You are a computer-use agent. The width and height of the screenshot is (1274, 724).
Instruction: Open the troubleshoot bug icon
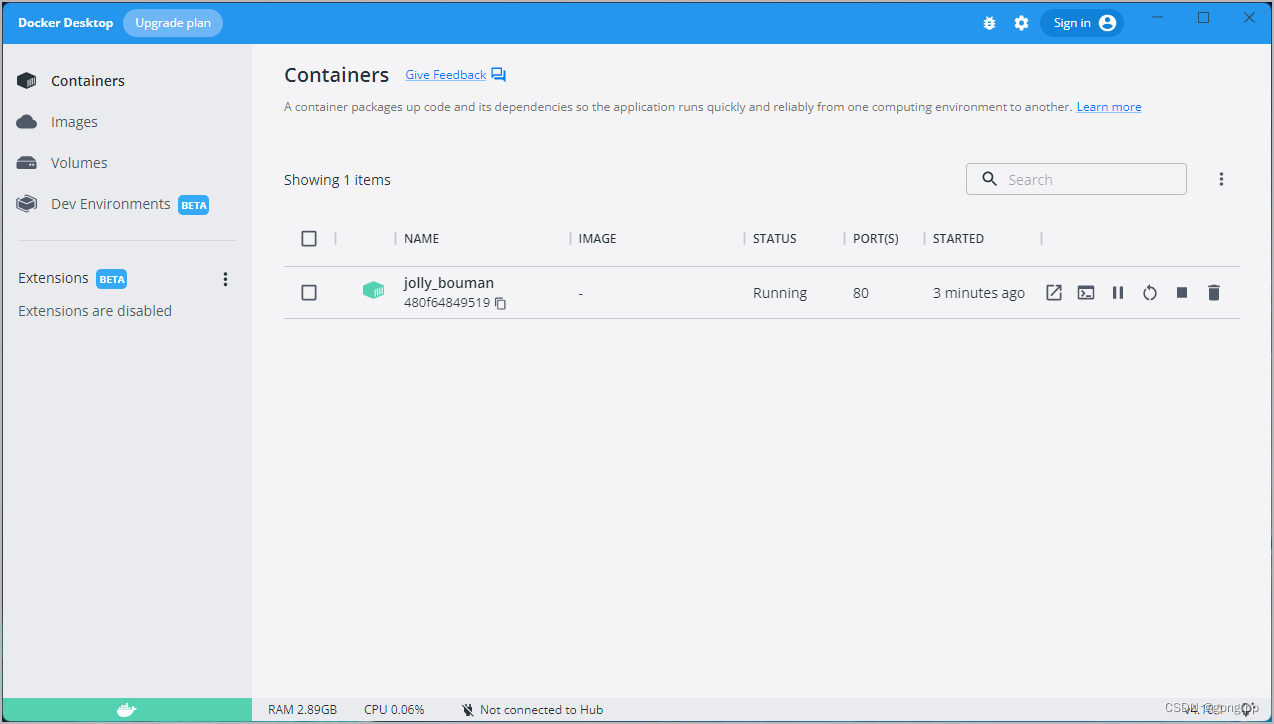pos(989,23)
